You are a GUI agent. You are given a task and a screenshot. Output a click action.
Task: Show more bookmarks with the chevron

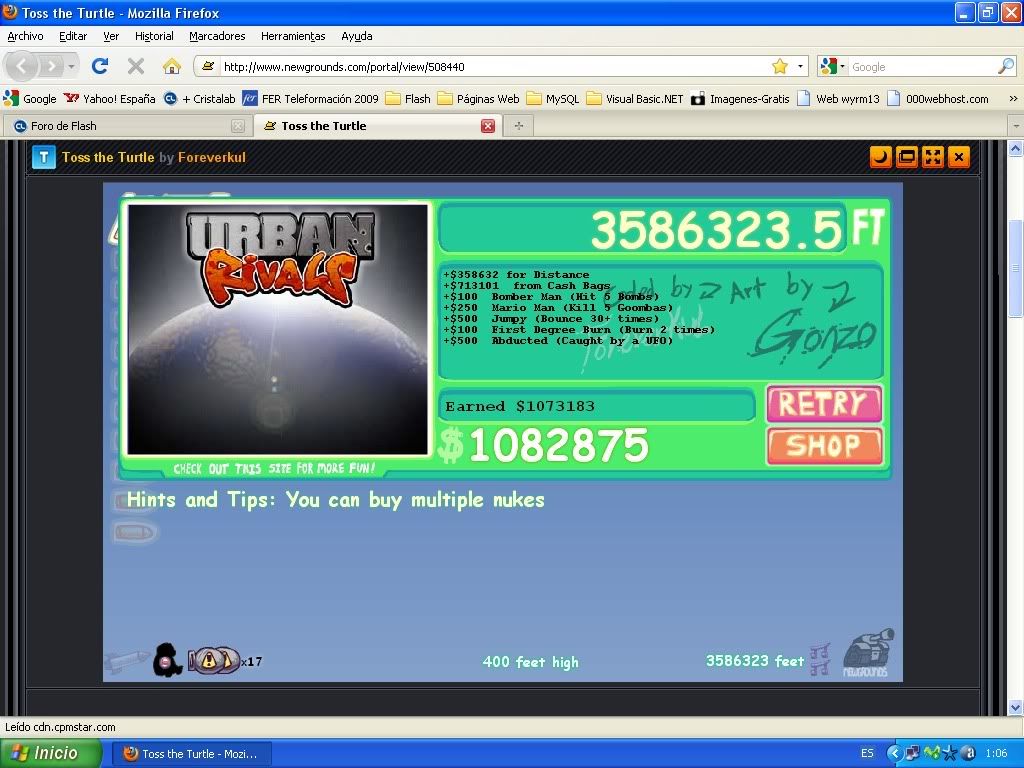click(1013, 99)
